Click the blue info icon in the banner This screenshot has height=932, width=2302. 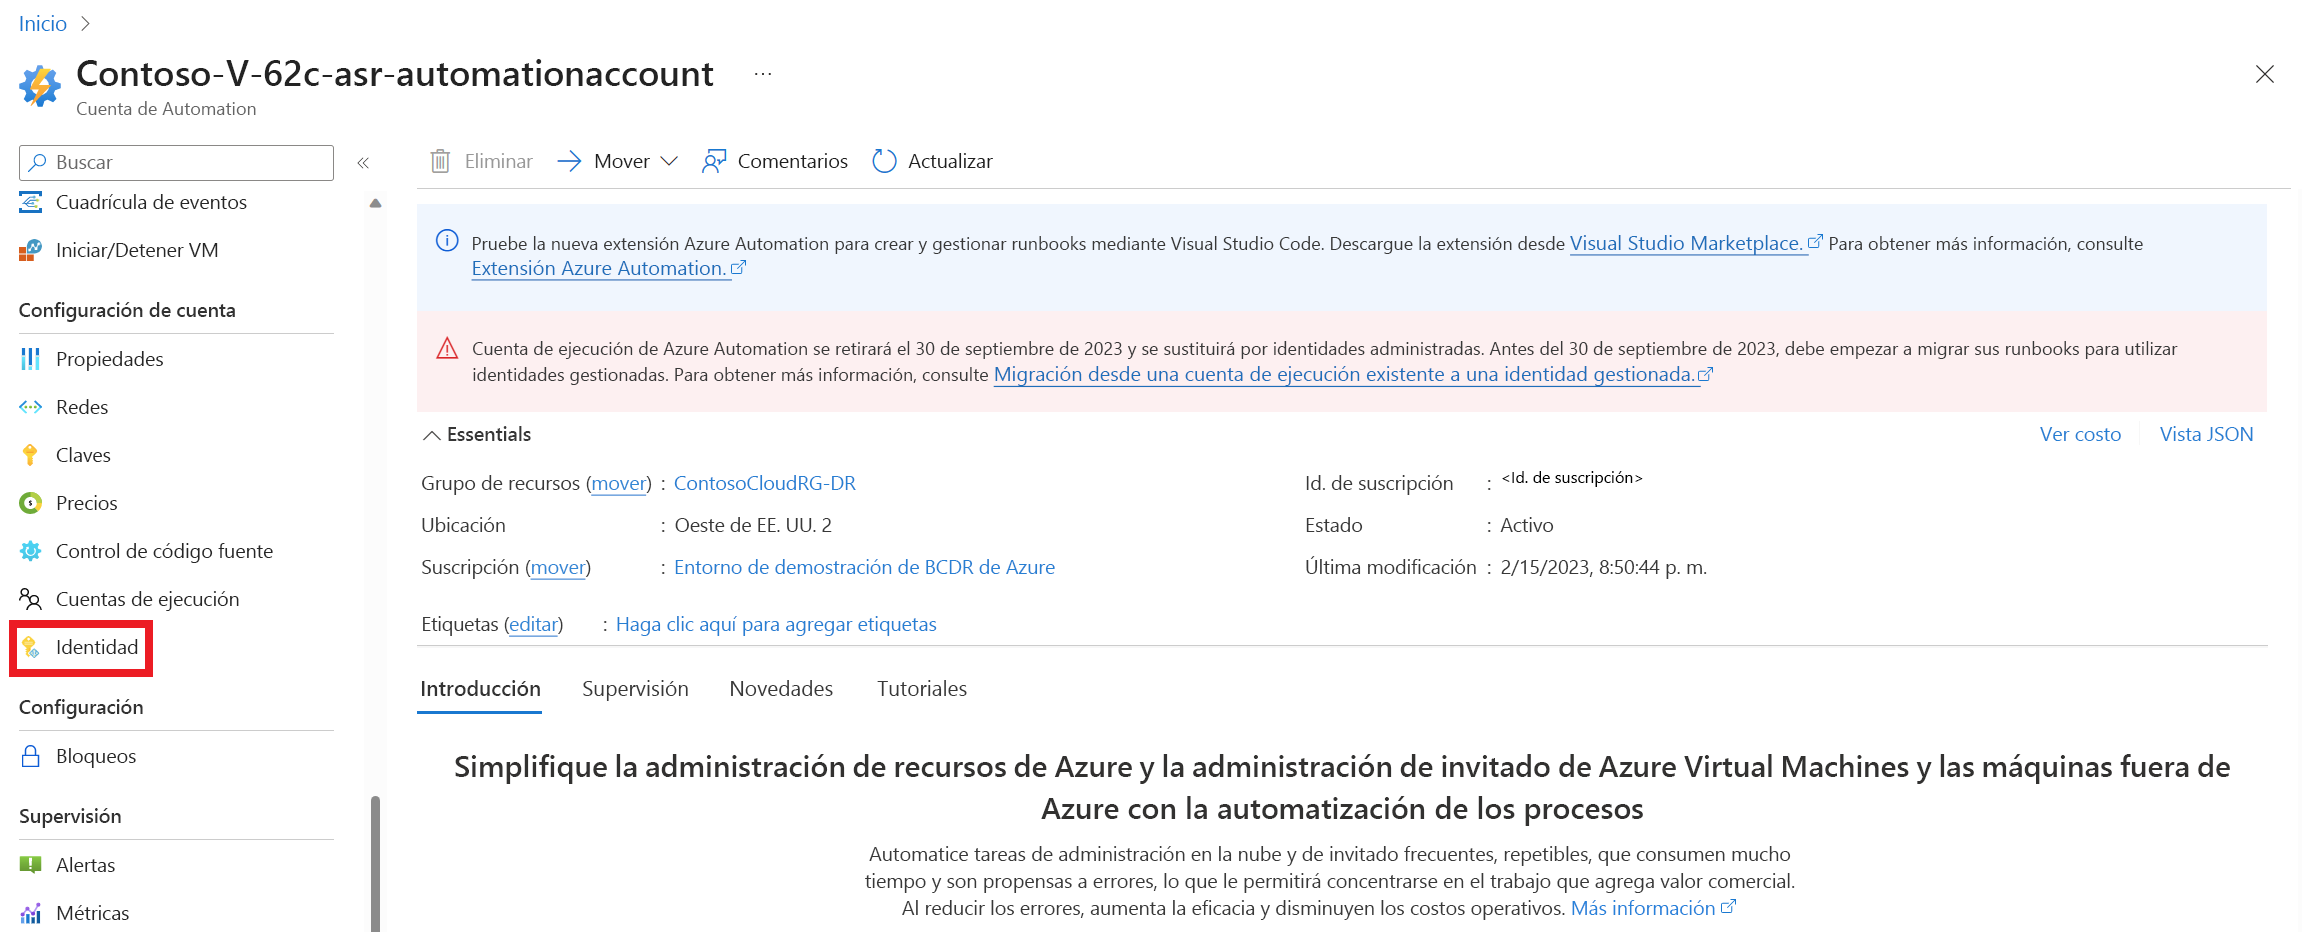click(x=447, y=241)
